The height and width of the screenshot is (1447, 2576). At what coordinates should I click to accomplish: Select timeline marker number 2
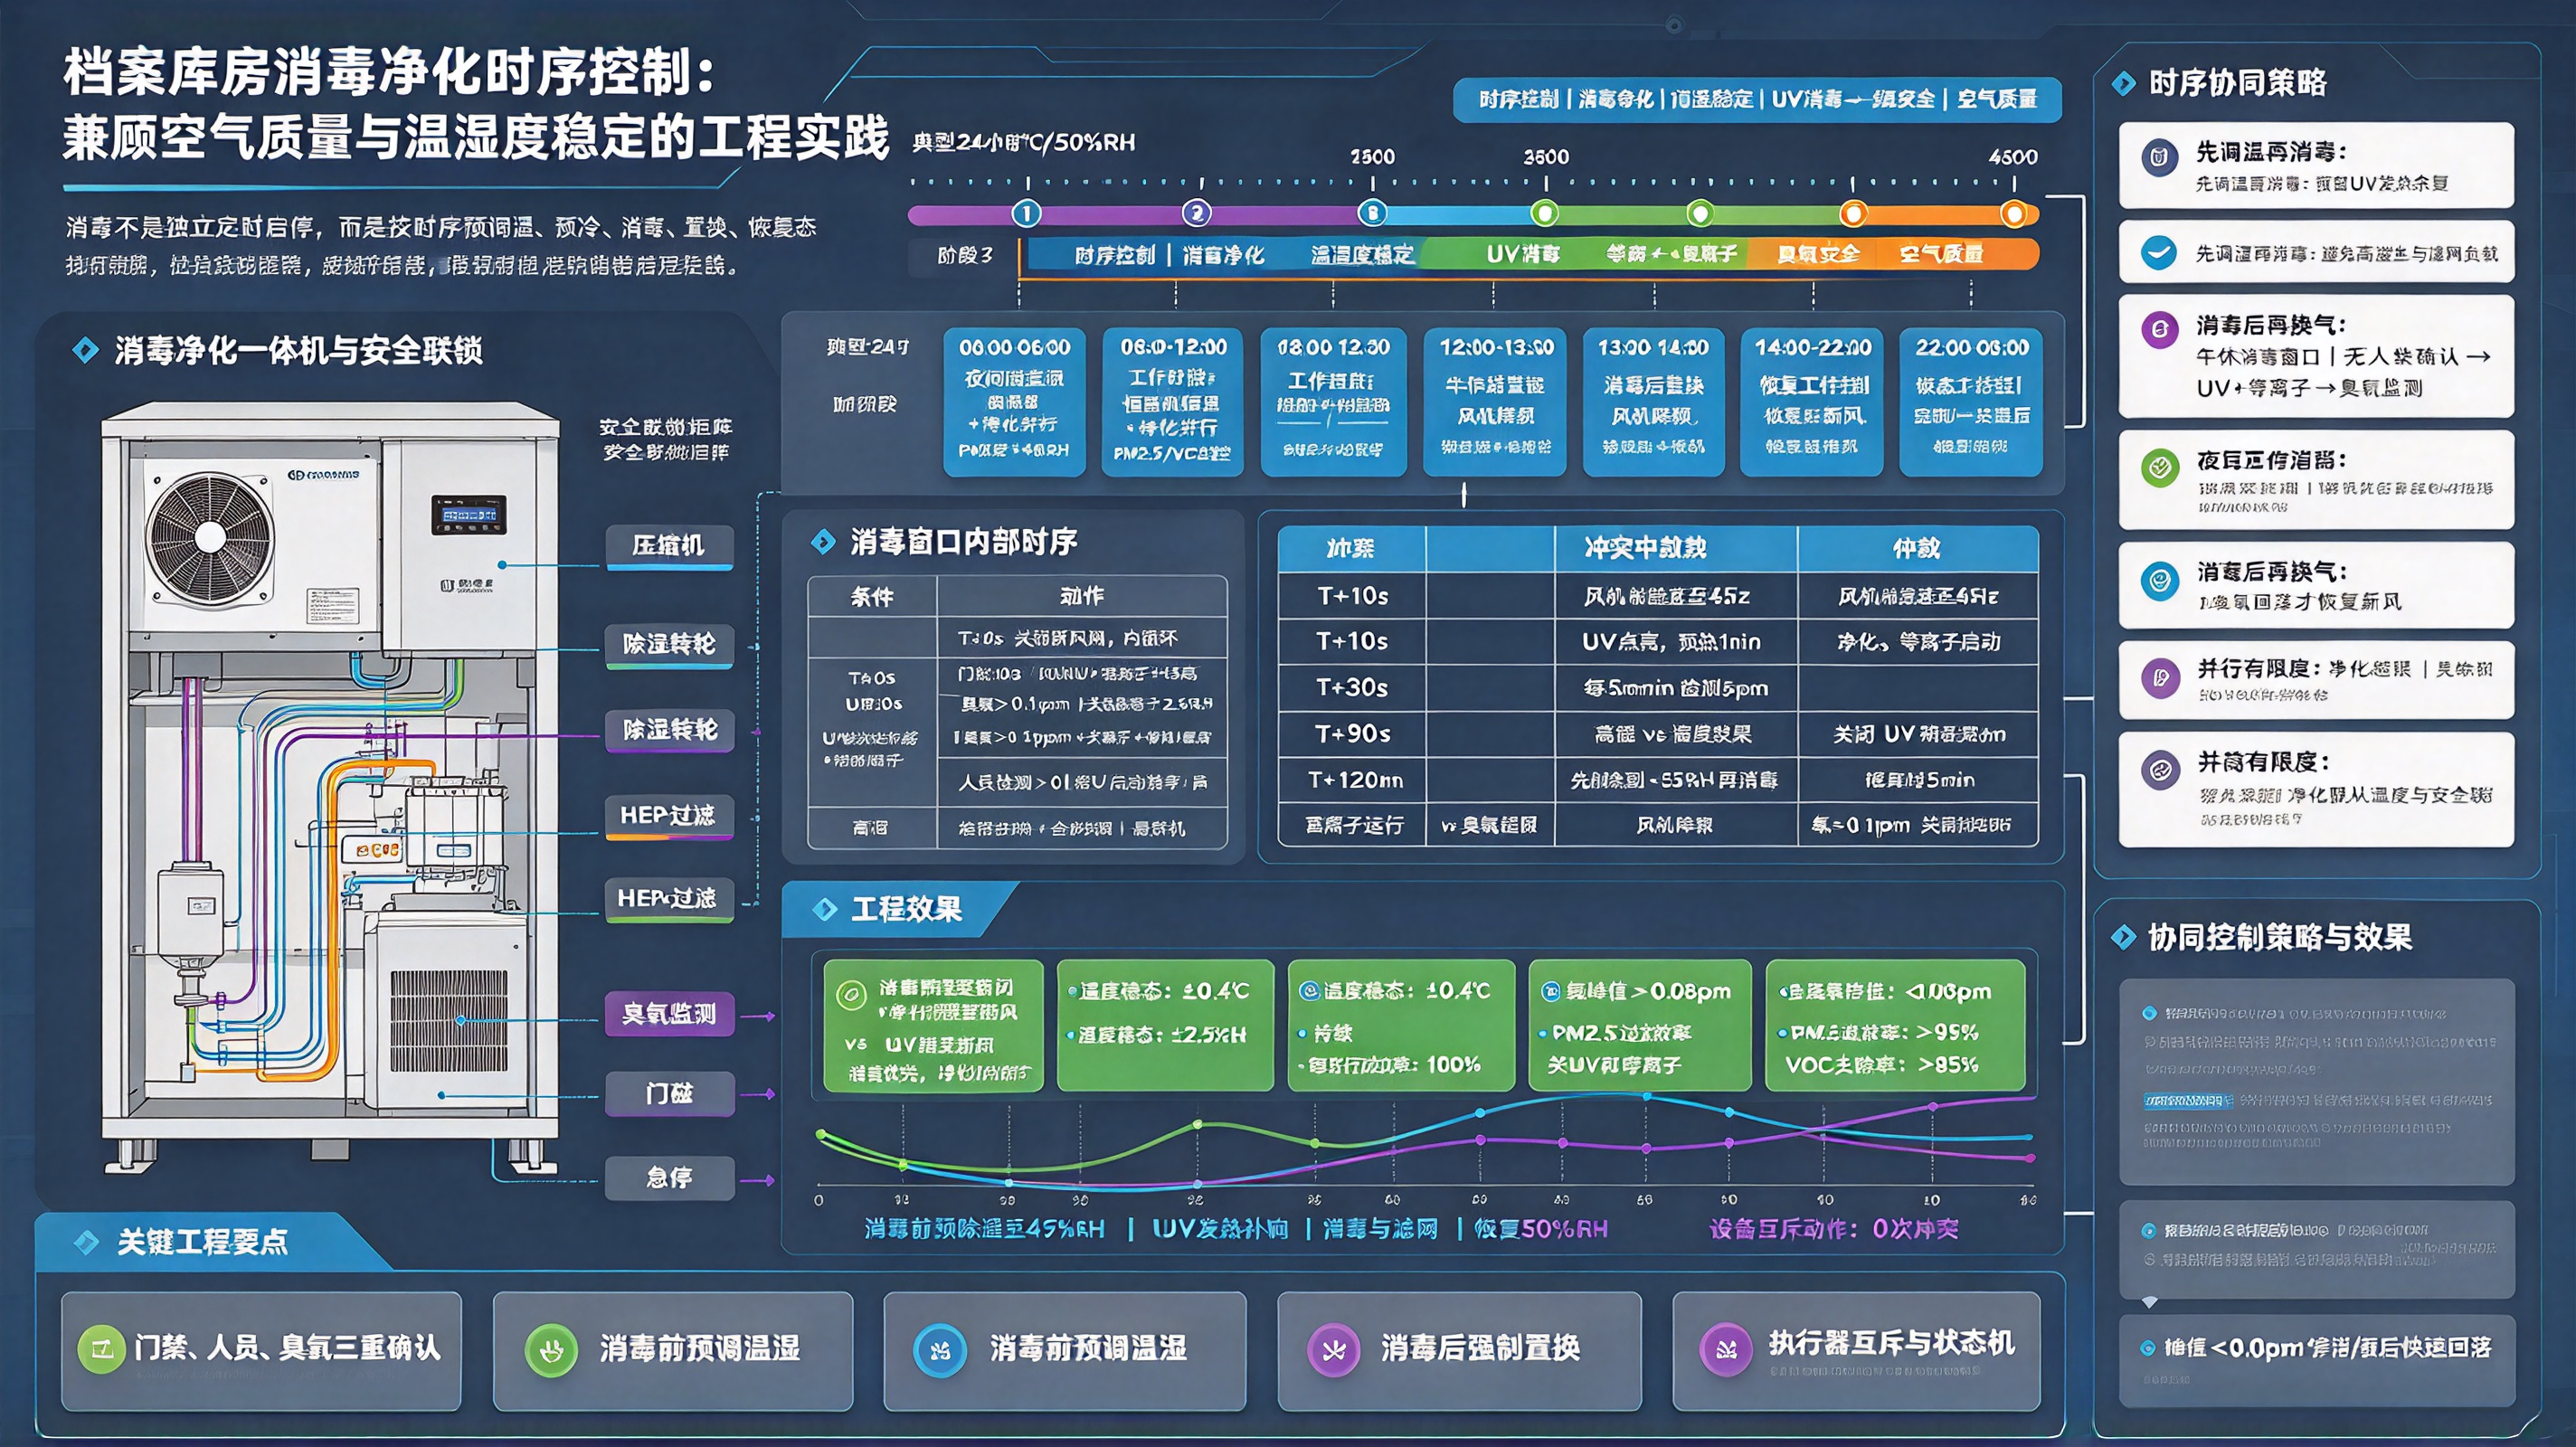coord(1197,213)
